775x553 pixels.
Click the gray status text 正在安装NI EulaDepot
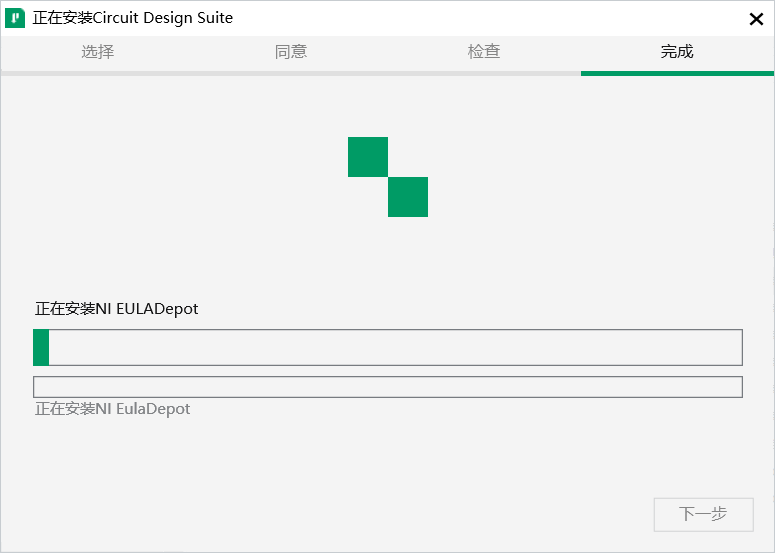113,409
